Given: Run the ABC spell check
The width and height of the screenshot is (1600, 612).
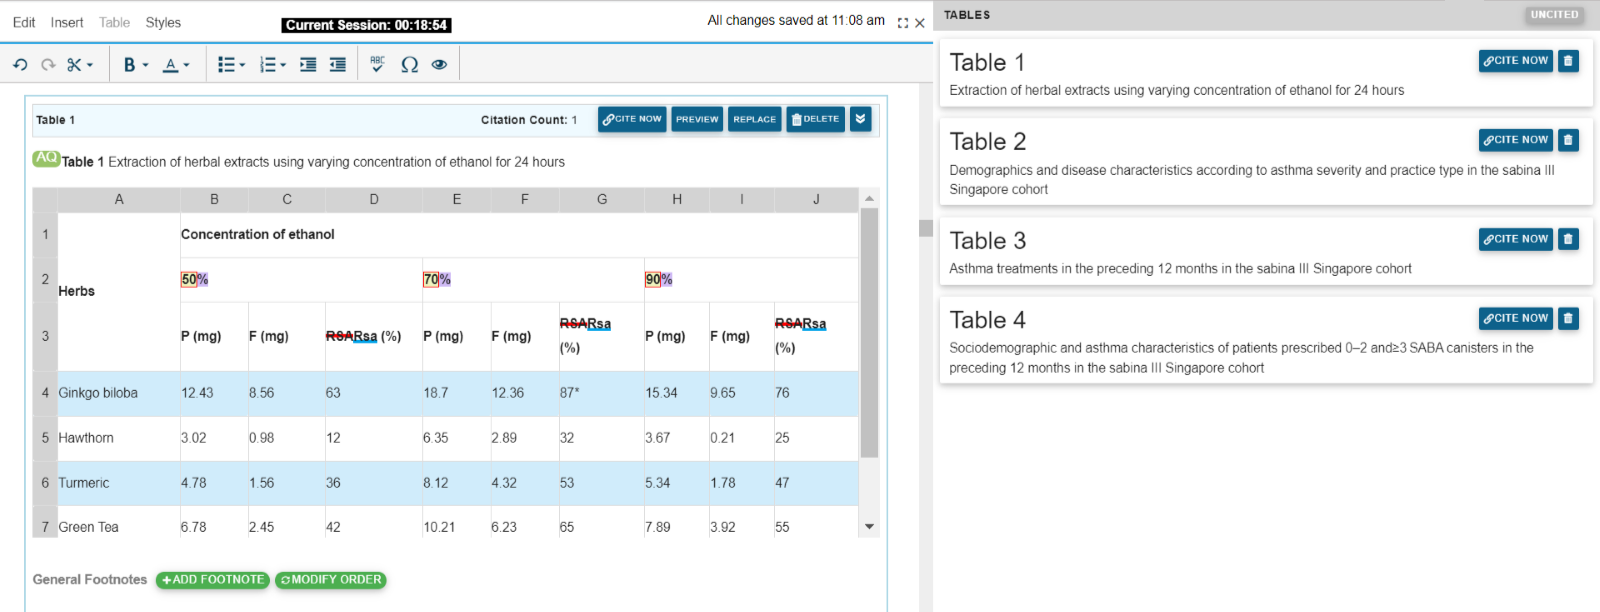Looking at the screenshot, I should click(377, 64).
